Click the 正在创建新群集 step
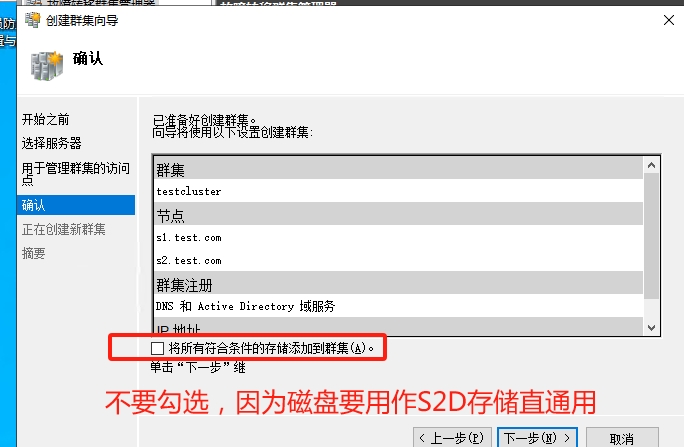Image resolution: width=684 pixels, height=447 pixels. pyautogui.click(x=64, y=229)
